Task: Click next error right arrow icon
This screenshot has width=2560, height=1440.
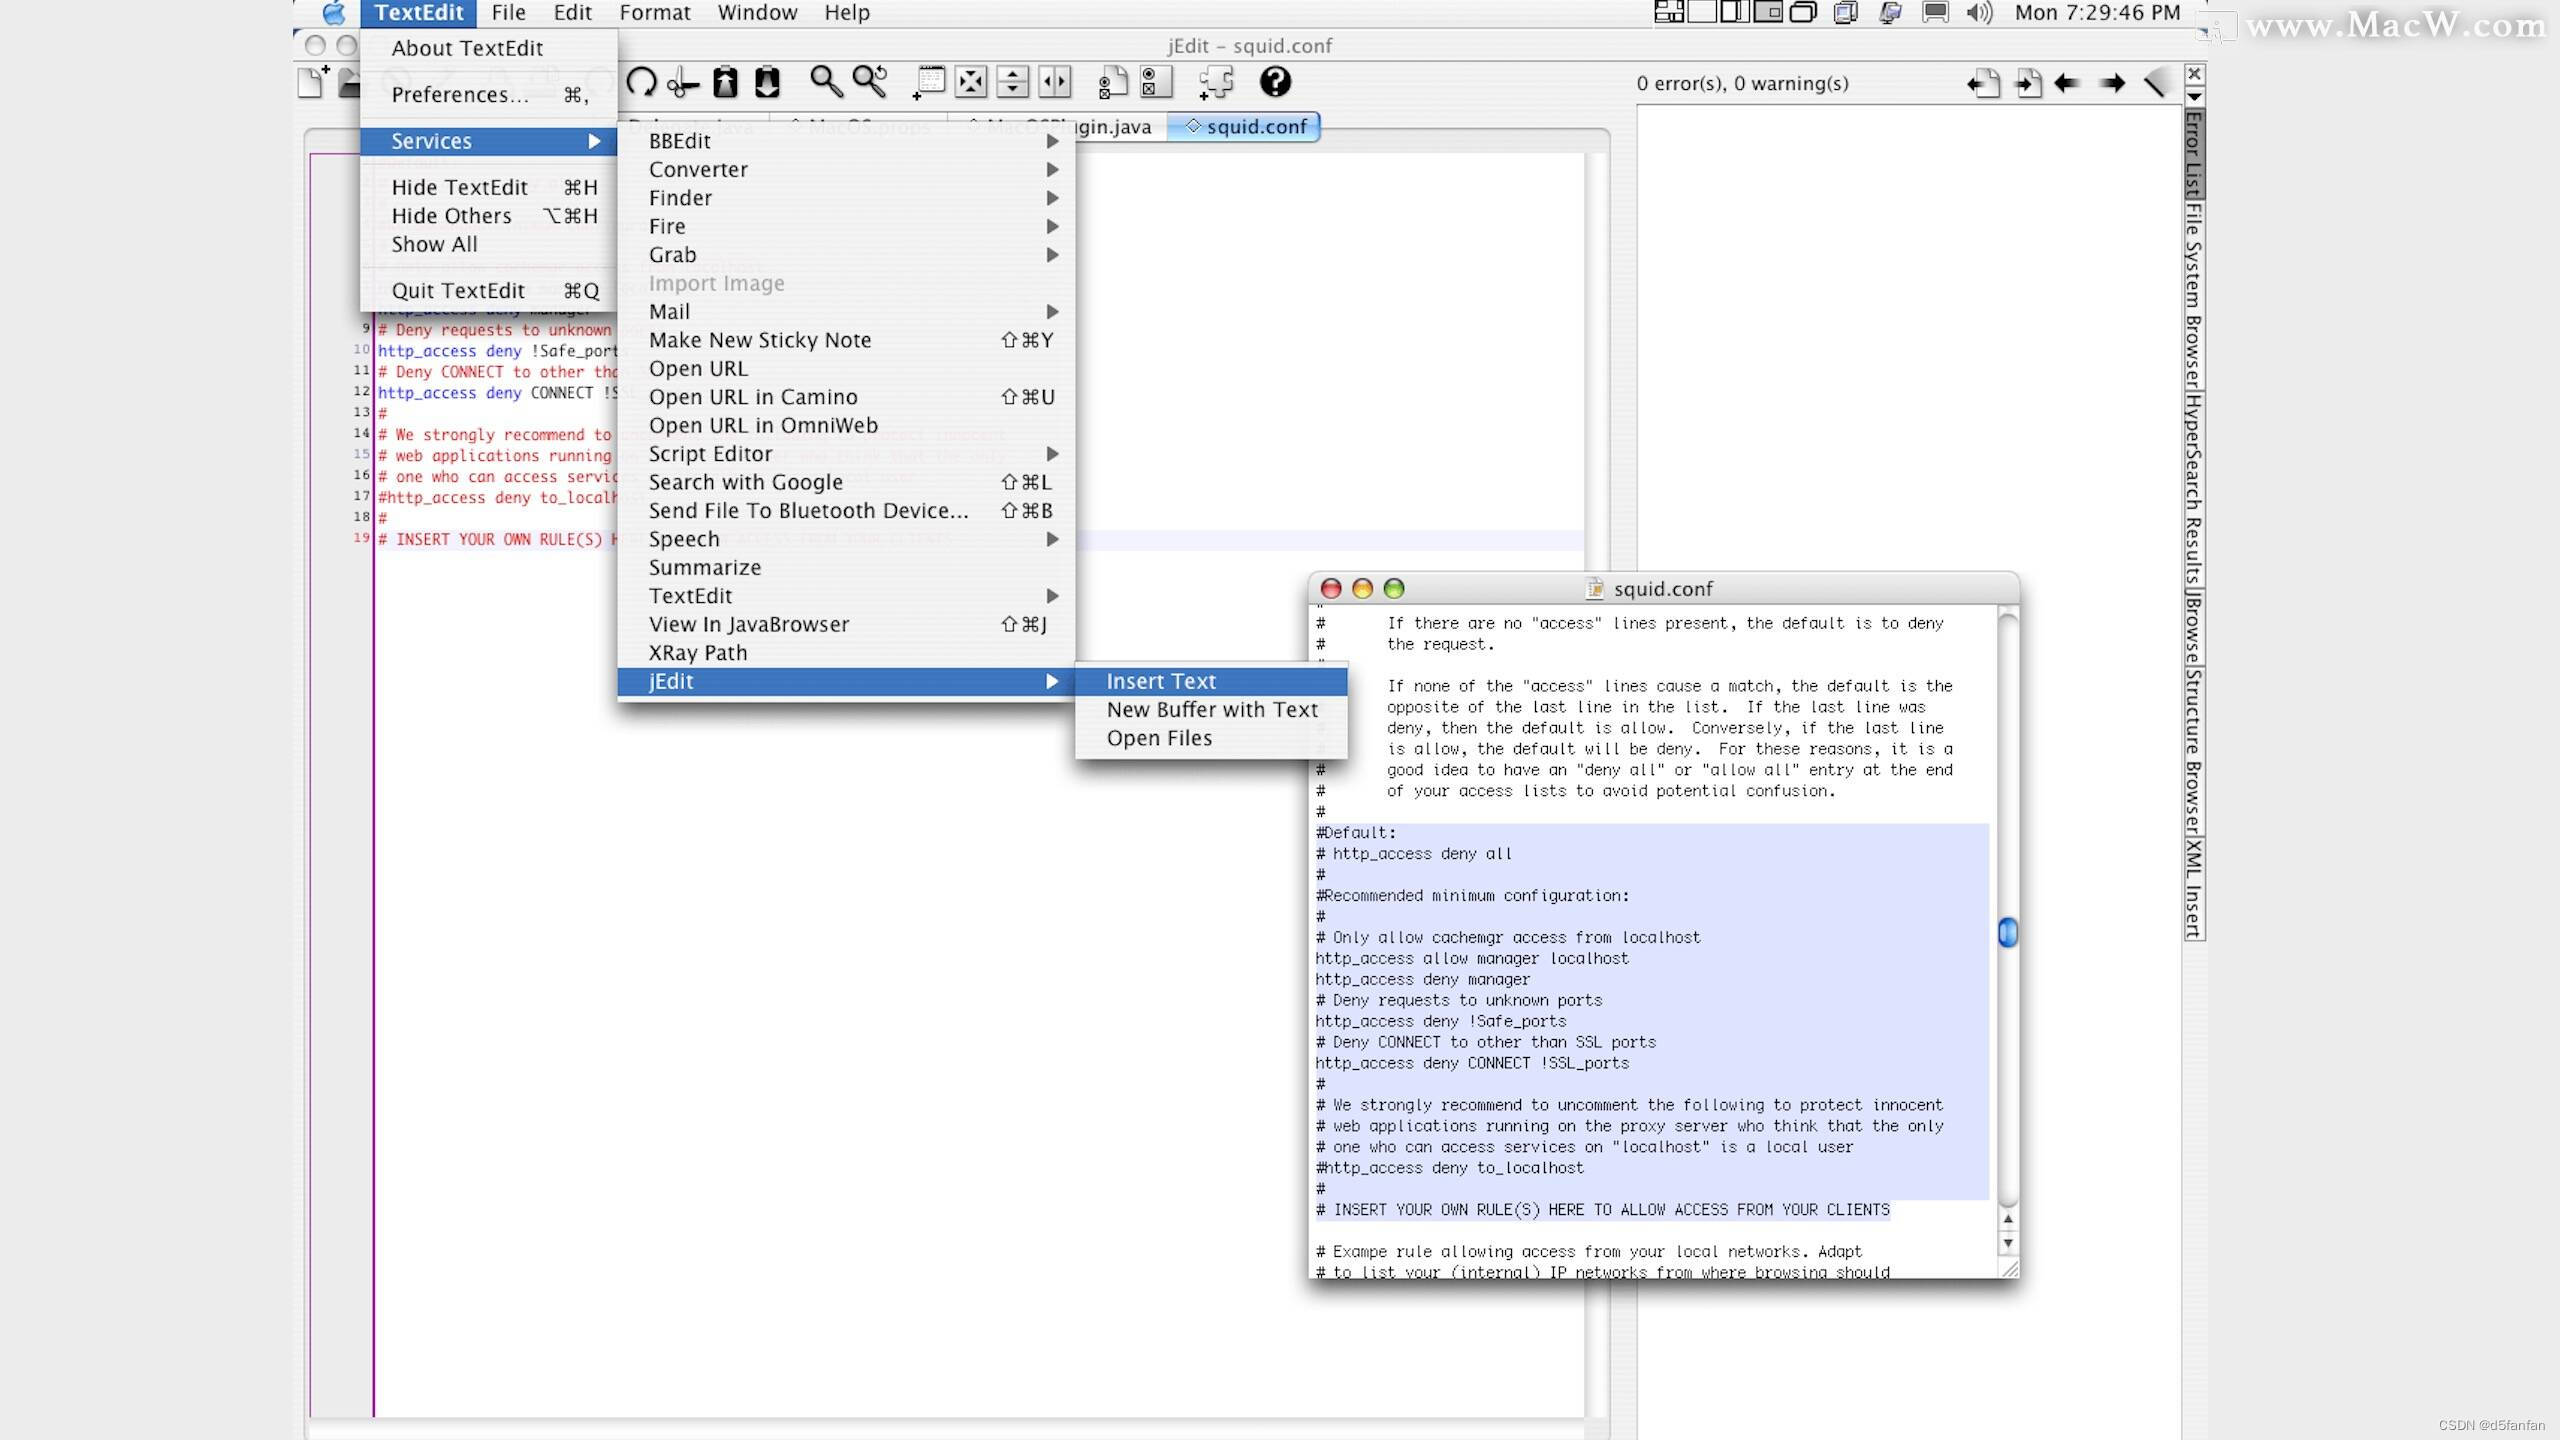Action: [x=2111, y=84]
